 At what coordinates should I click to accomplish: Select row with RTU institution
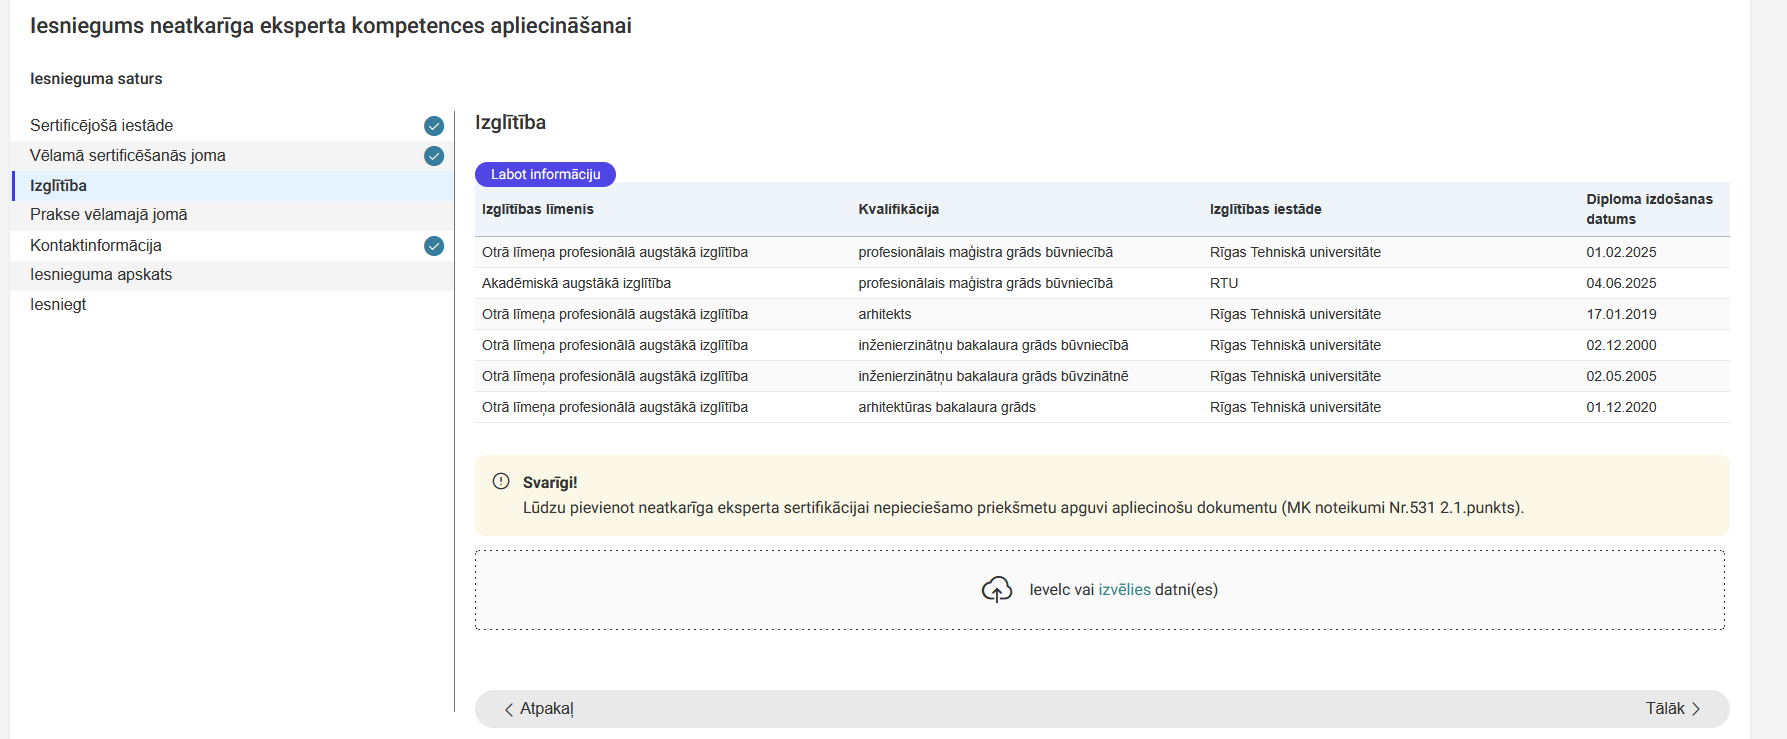[x=1223, y=283]
